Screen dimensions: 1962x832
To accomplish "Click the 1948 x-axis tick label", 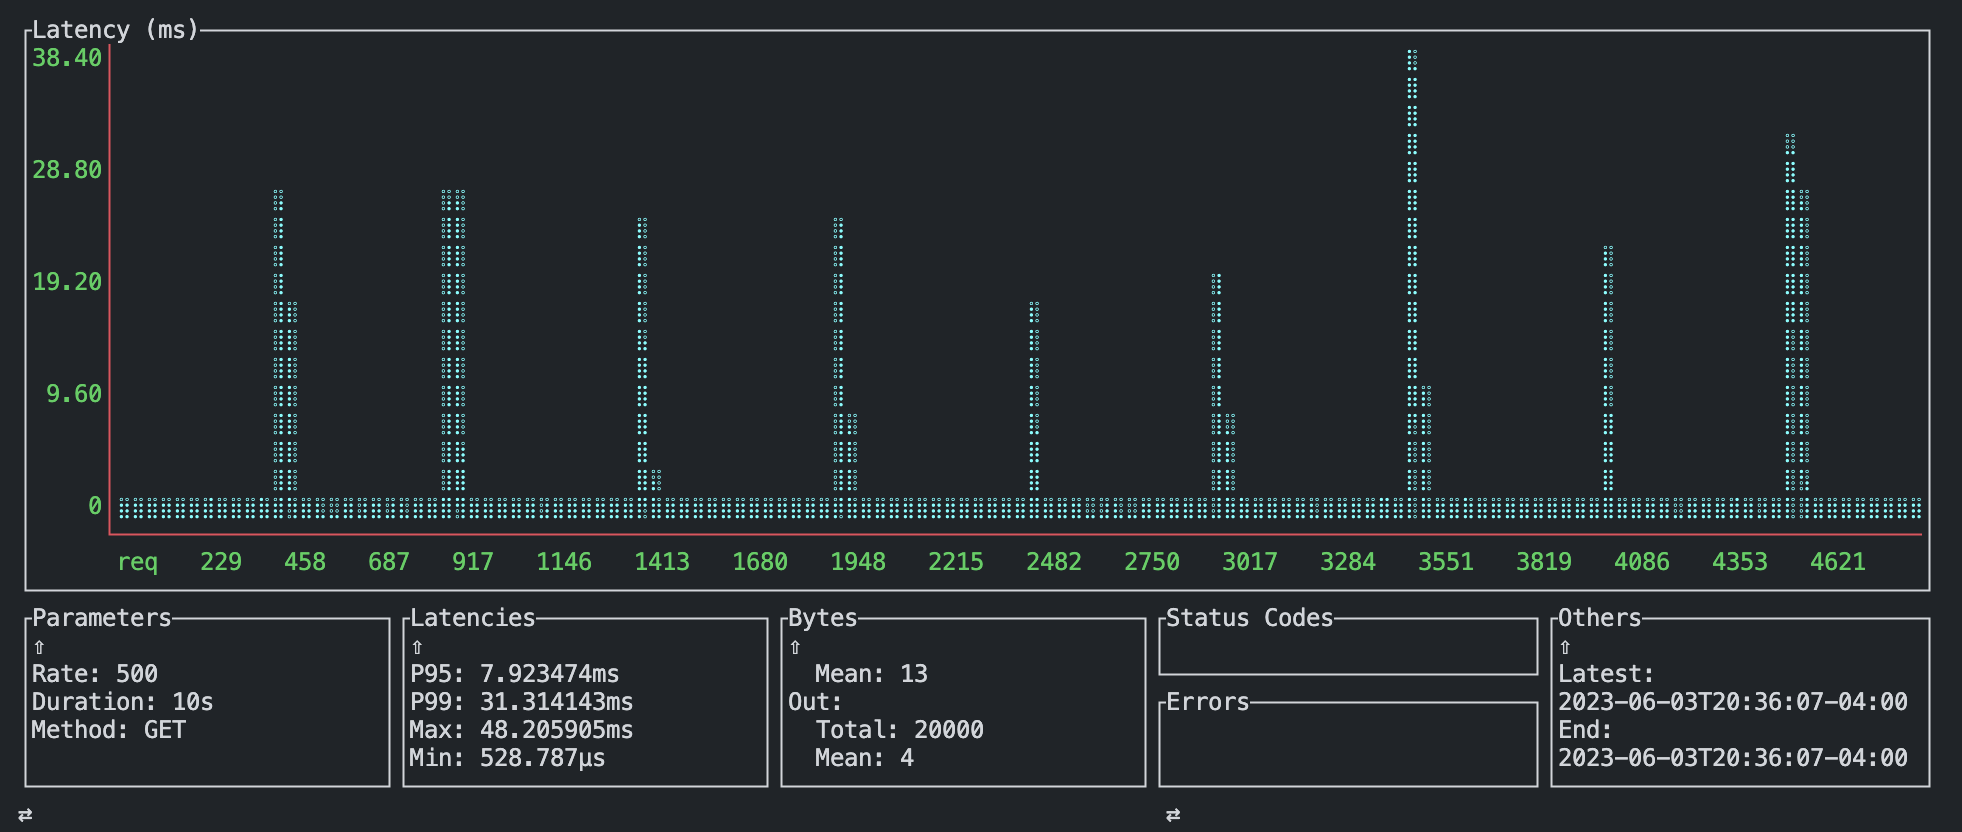I will [858, 562].
